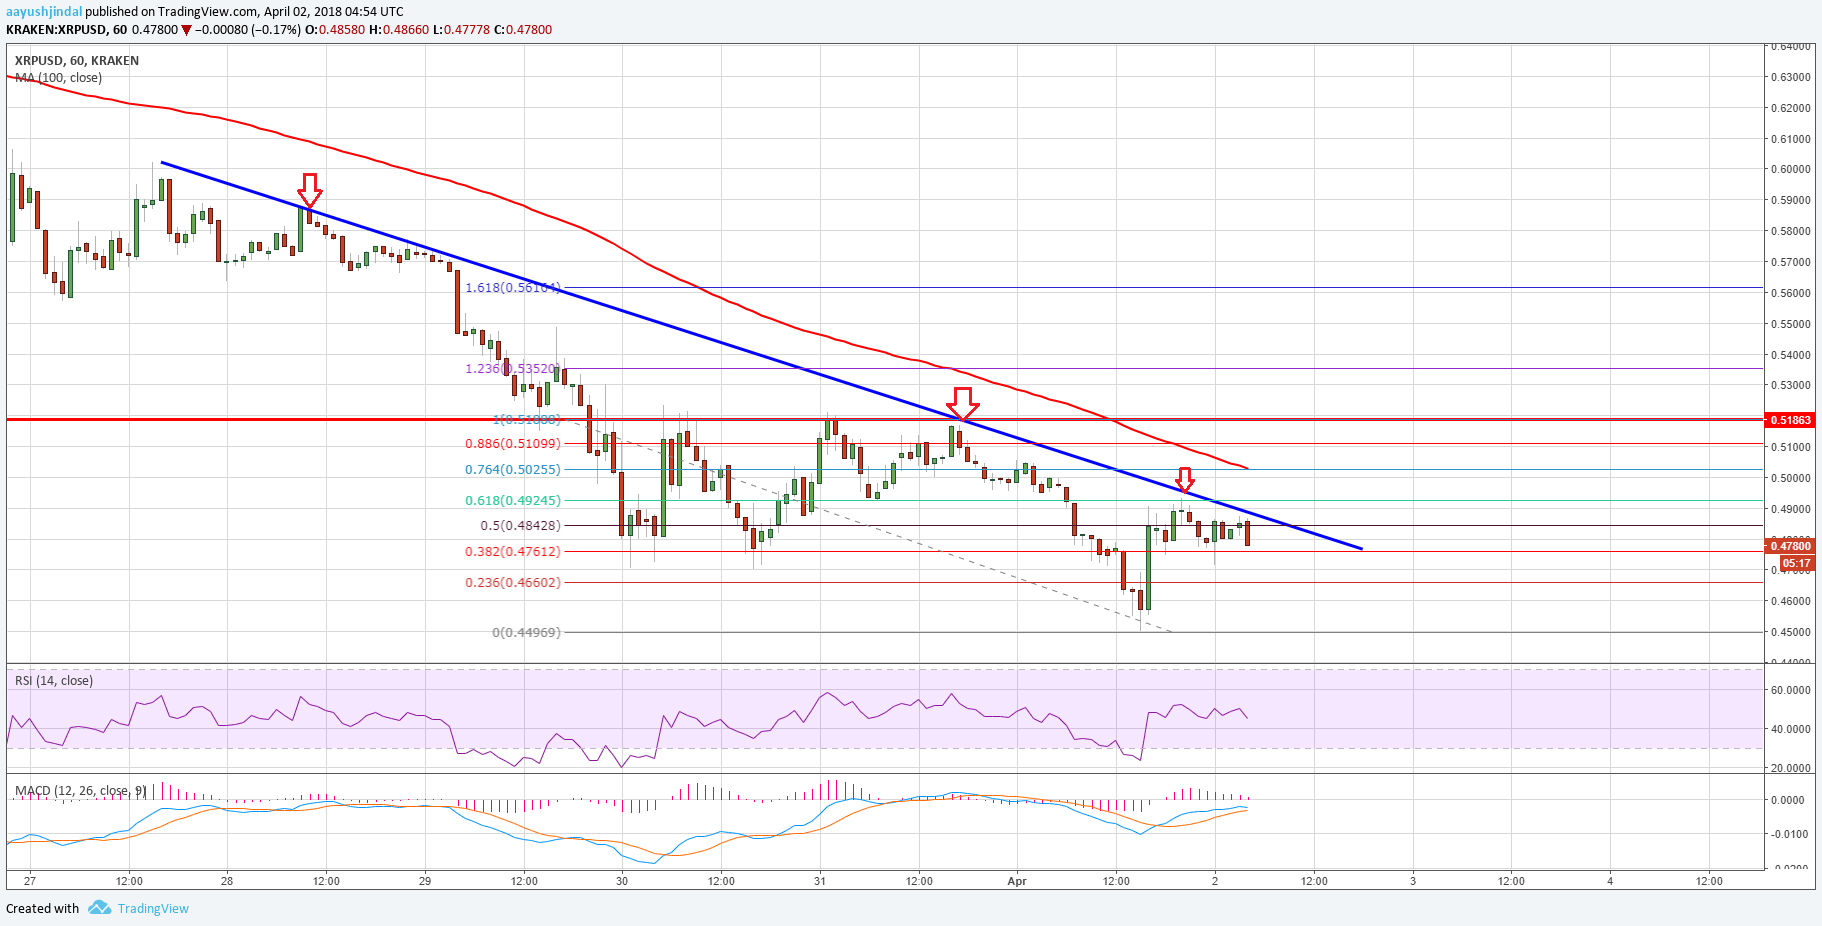Click the 'RSI (14, close)' indicator label
The height and width of the screenshot is (926, 1822).
tap(54, 681)
